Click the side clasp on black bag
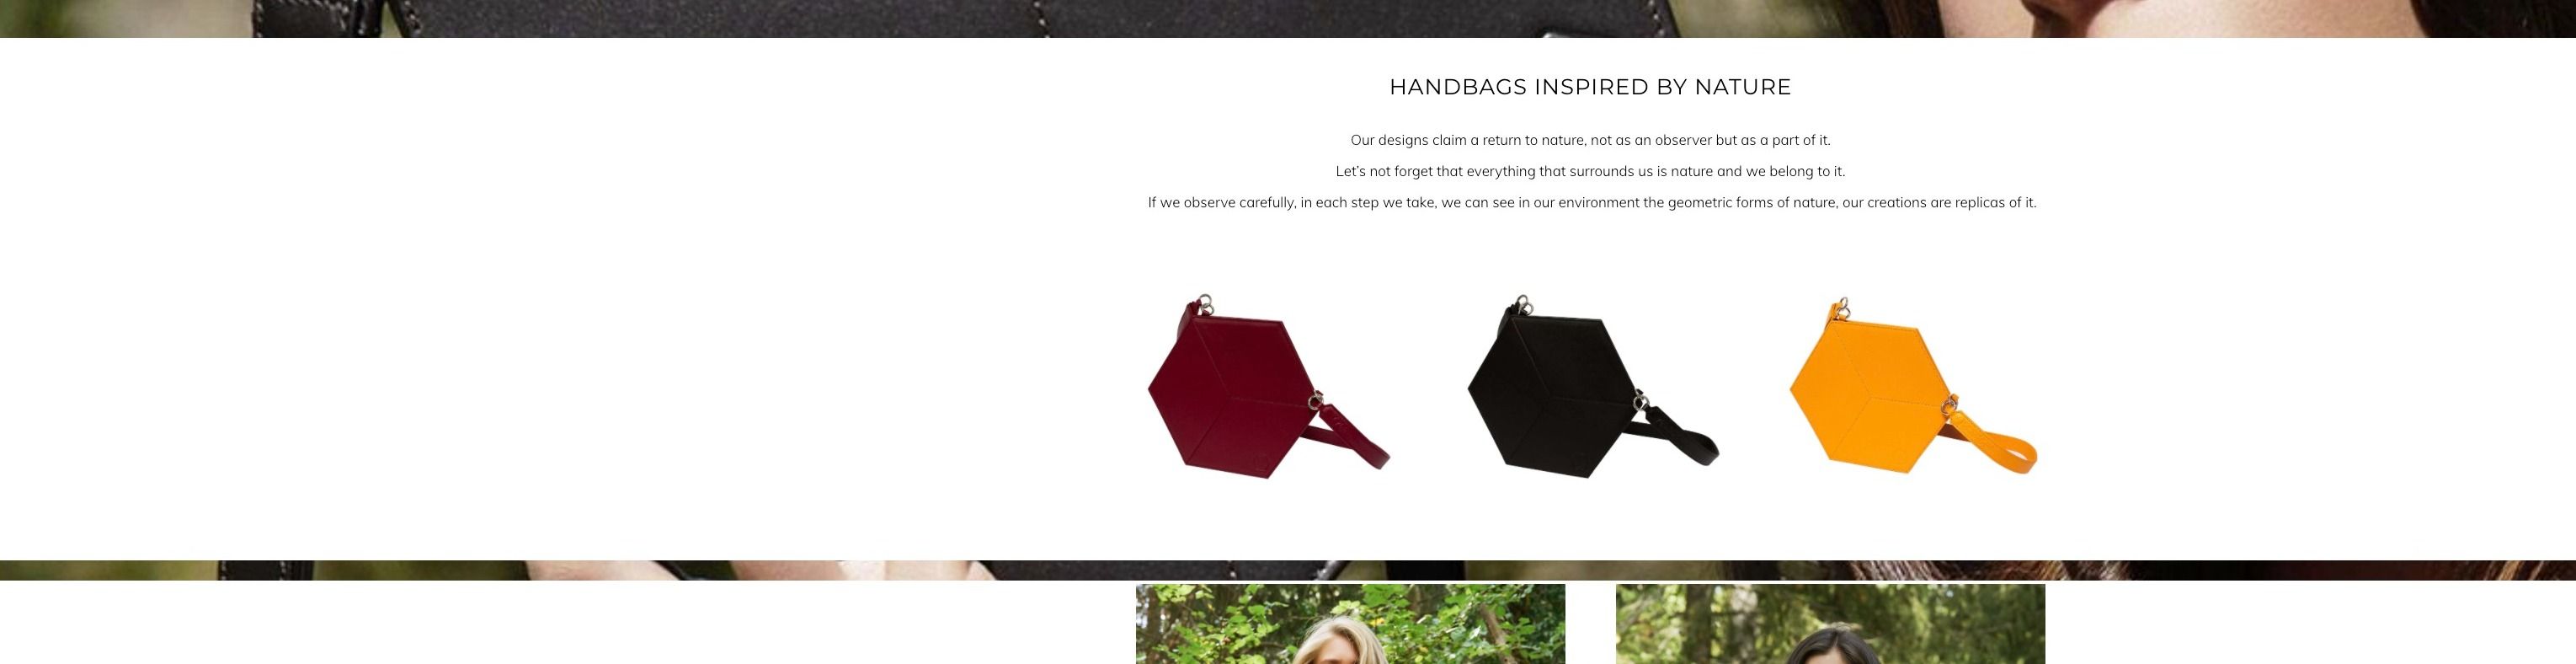This screenshot has width=2576, height=664. (1639, 400)
